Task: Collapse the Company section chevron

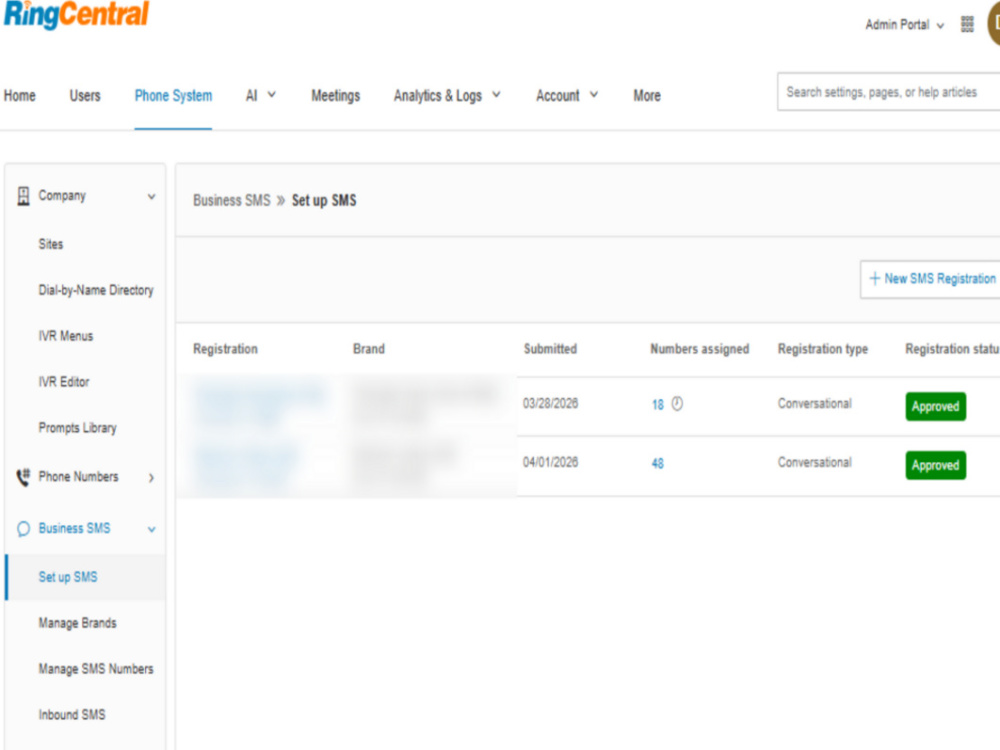Action: pos(151,196)
